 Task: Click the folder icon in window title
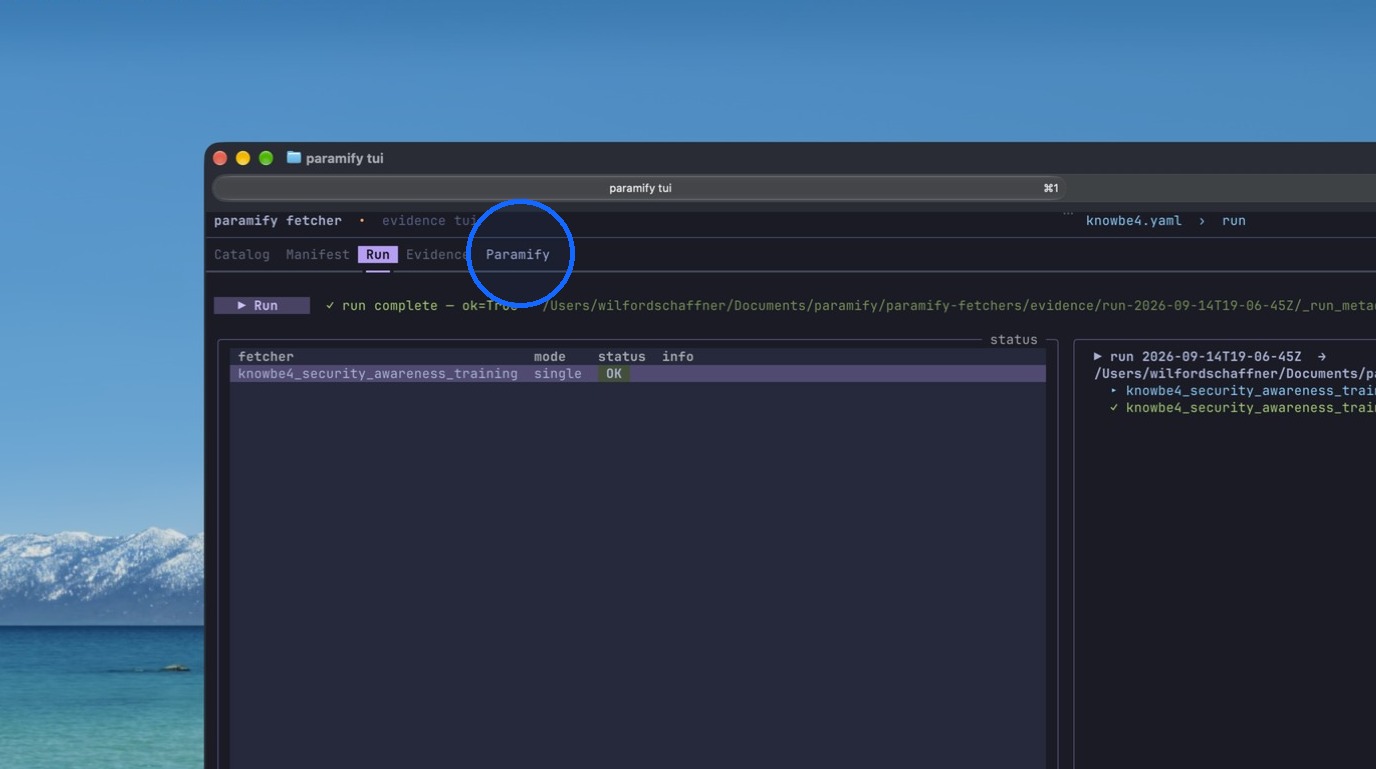tap(294, 158)
